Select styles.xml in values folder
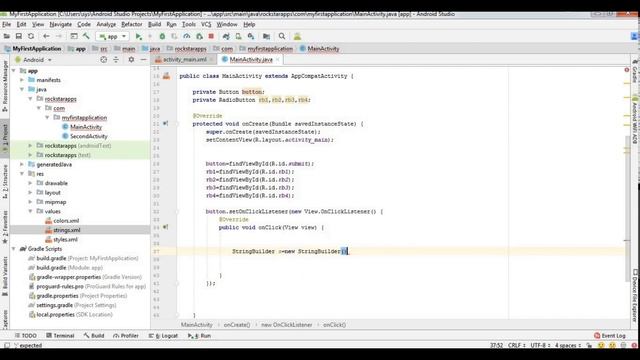The image size is (640, 360). pyautogui.click(x=65, y=240)
